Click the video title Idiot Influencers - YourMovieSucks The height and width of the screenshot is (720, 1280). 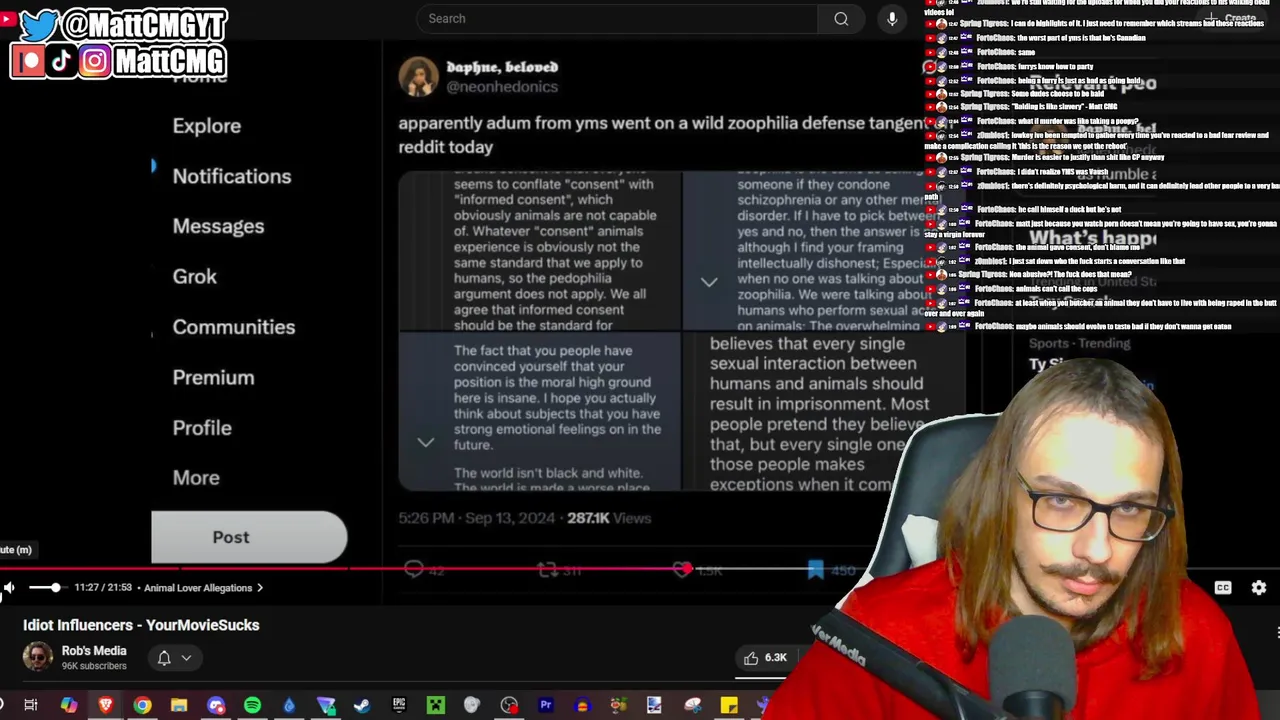point(141,625)
